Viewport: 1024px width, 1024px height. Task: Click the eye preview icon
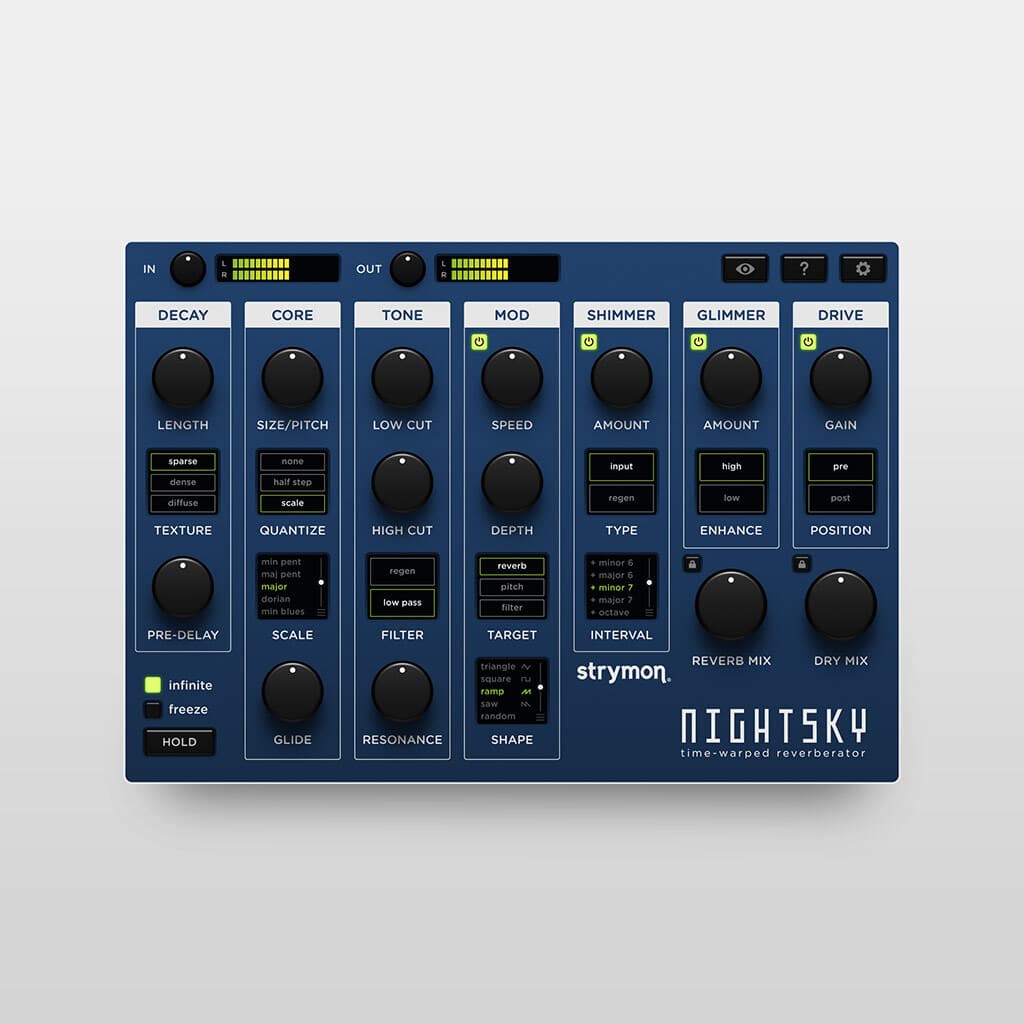click(745, 268)
